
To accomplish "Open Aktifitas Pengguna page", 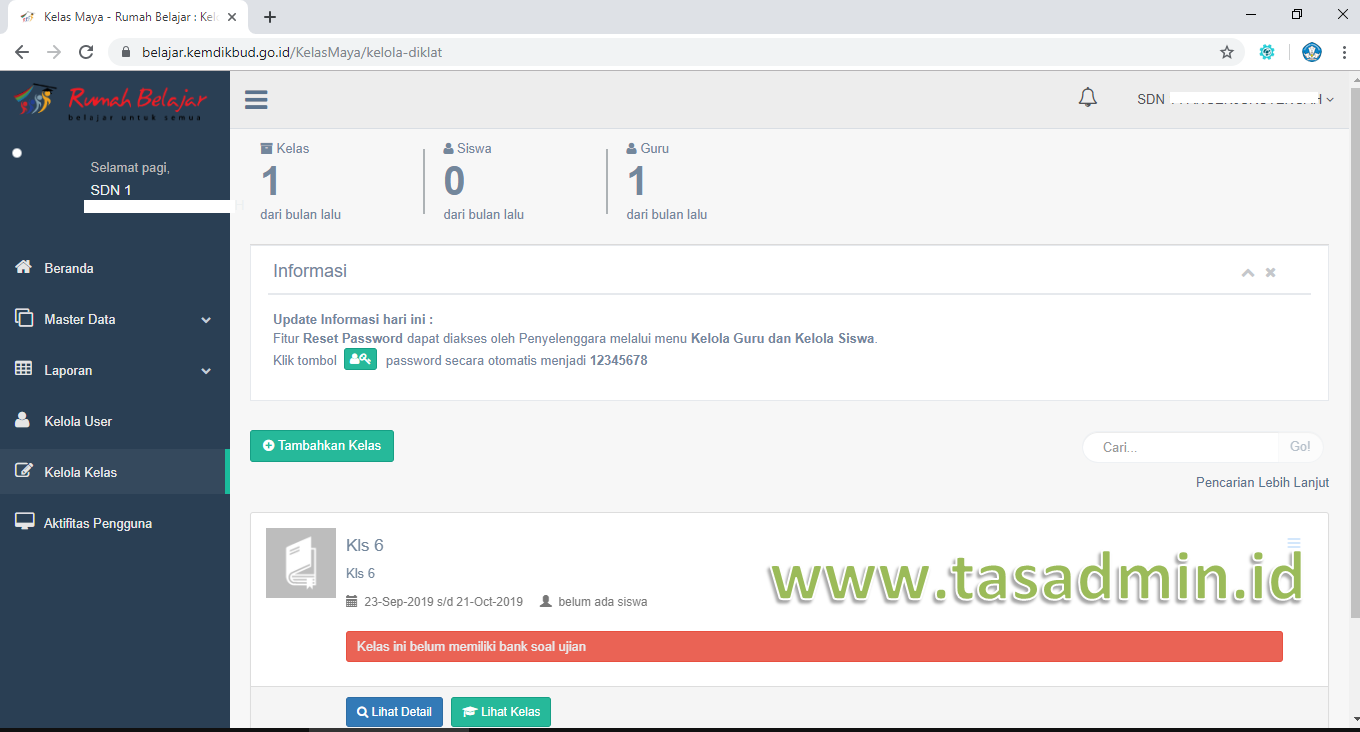I will 114,523.
